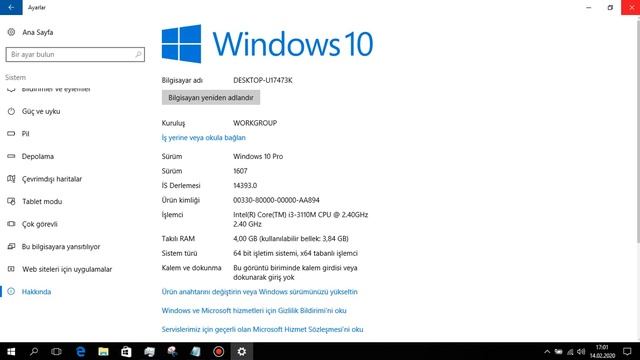
Task: Select Depolama in the sidebar
Action: (38, 156)
